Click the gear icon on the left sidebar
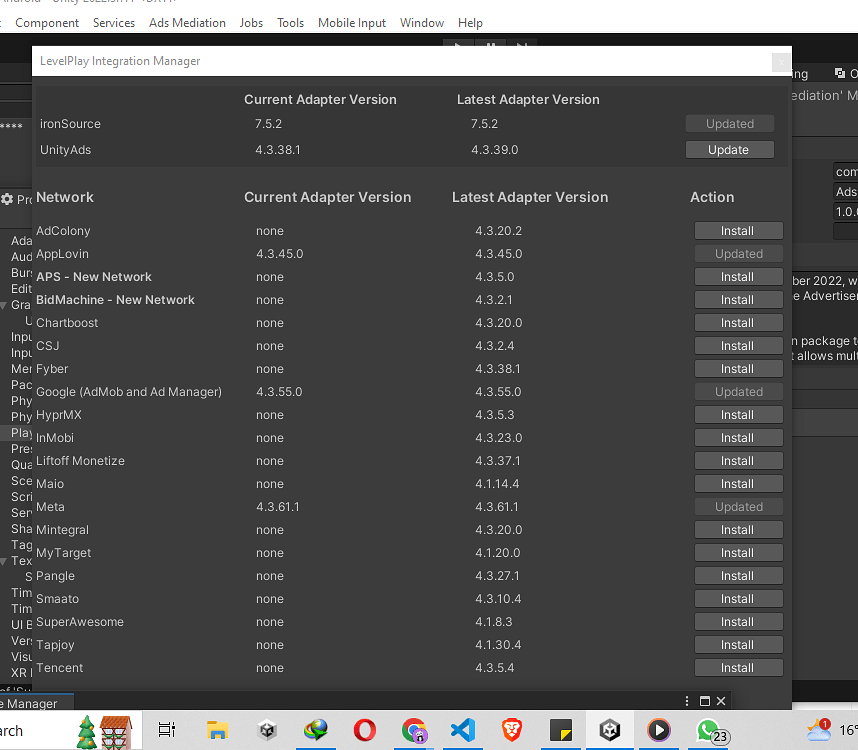Viewport: 858px width, 750px height. pos(8,196)
